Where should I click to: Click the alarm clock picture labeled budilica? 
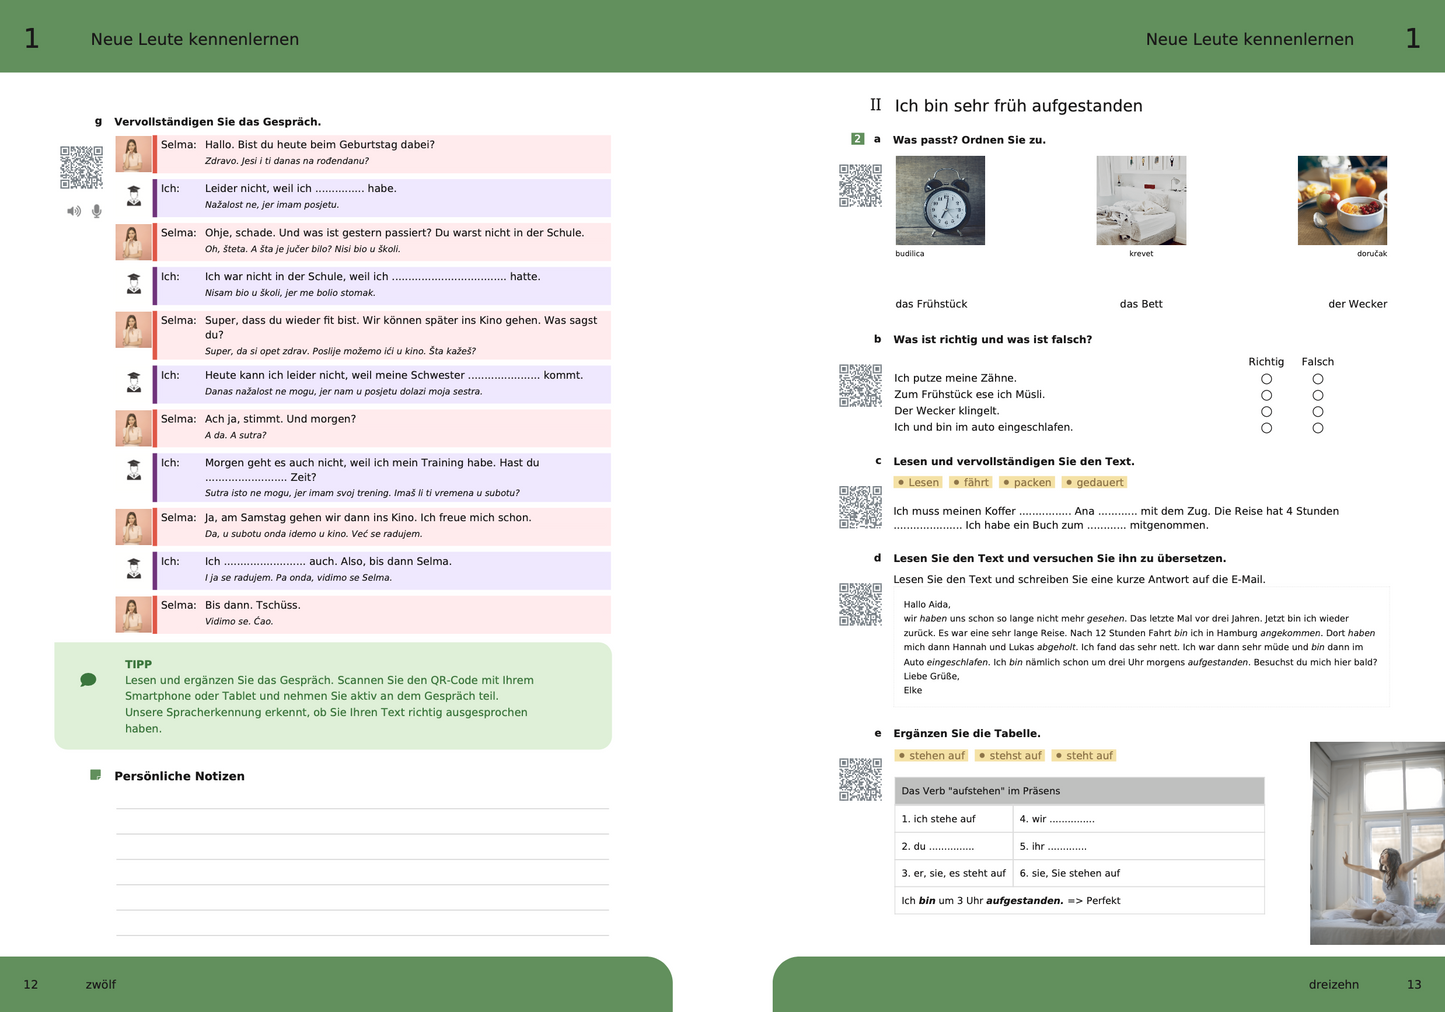(940, 200)
